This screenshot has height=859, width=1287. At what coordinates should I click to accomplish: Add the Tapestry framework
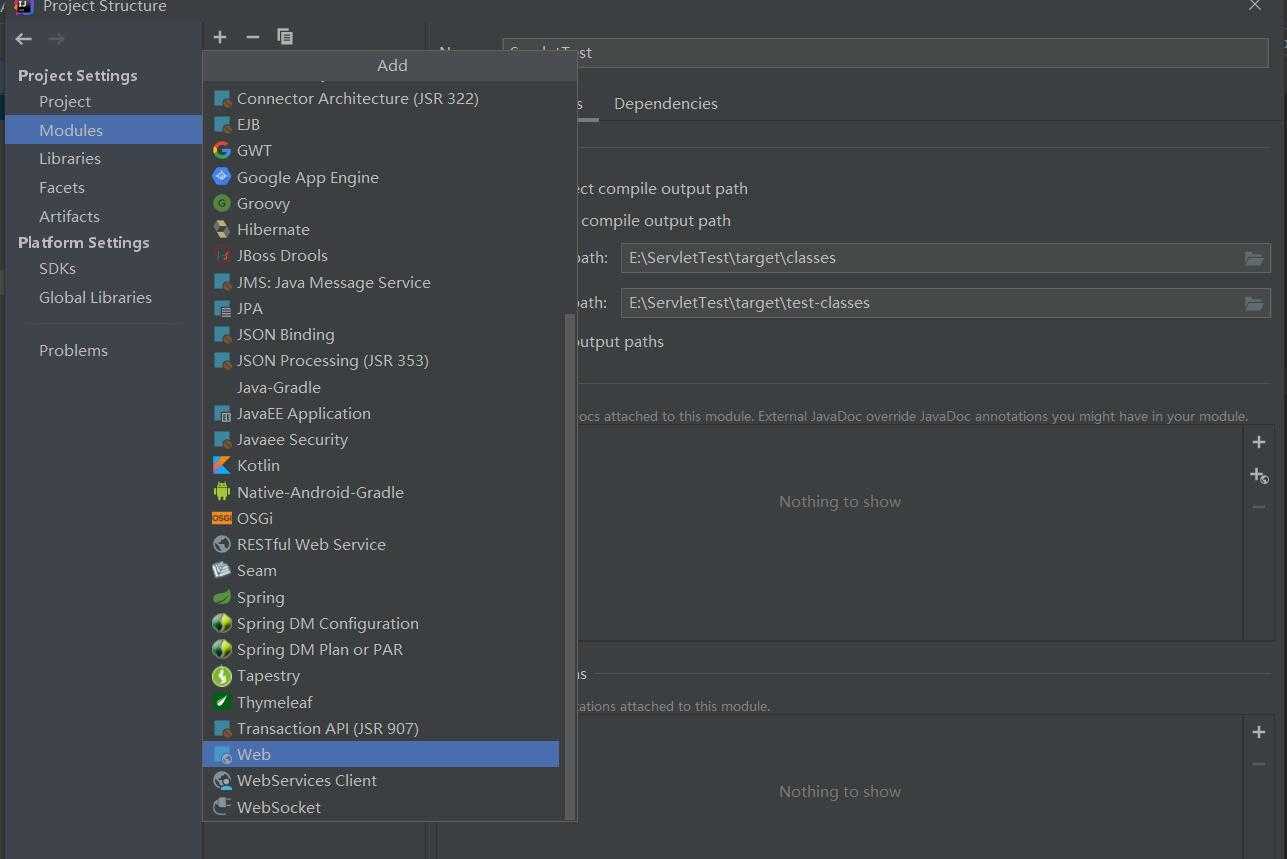click(381, 675)
